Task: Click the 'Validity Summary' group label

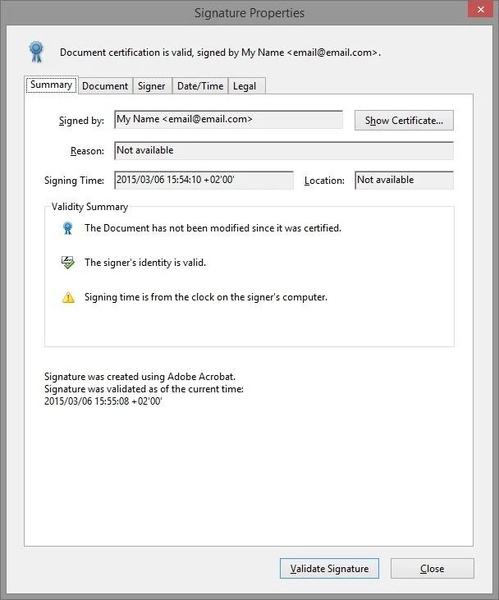Action: pyautogui.click(x=90, y=207)
